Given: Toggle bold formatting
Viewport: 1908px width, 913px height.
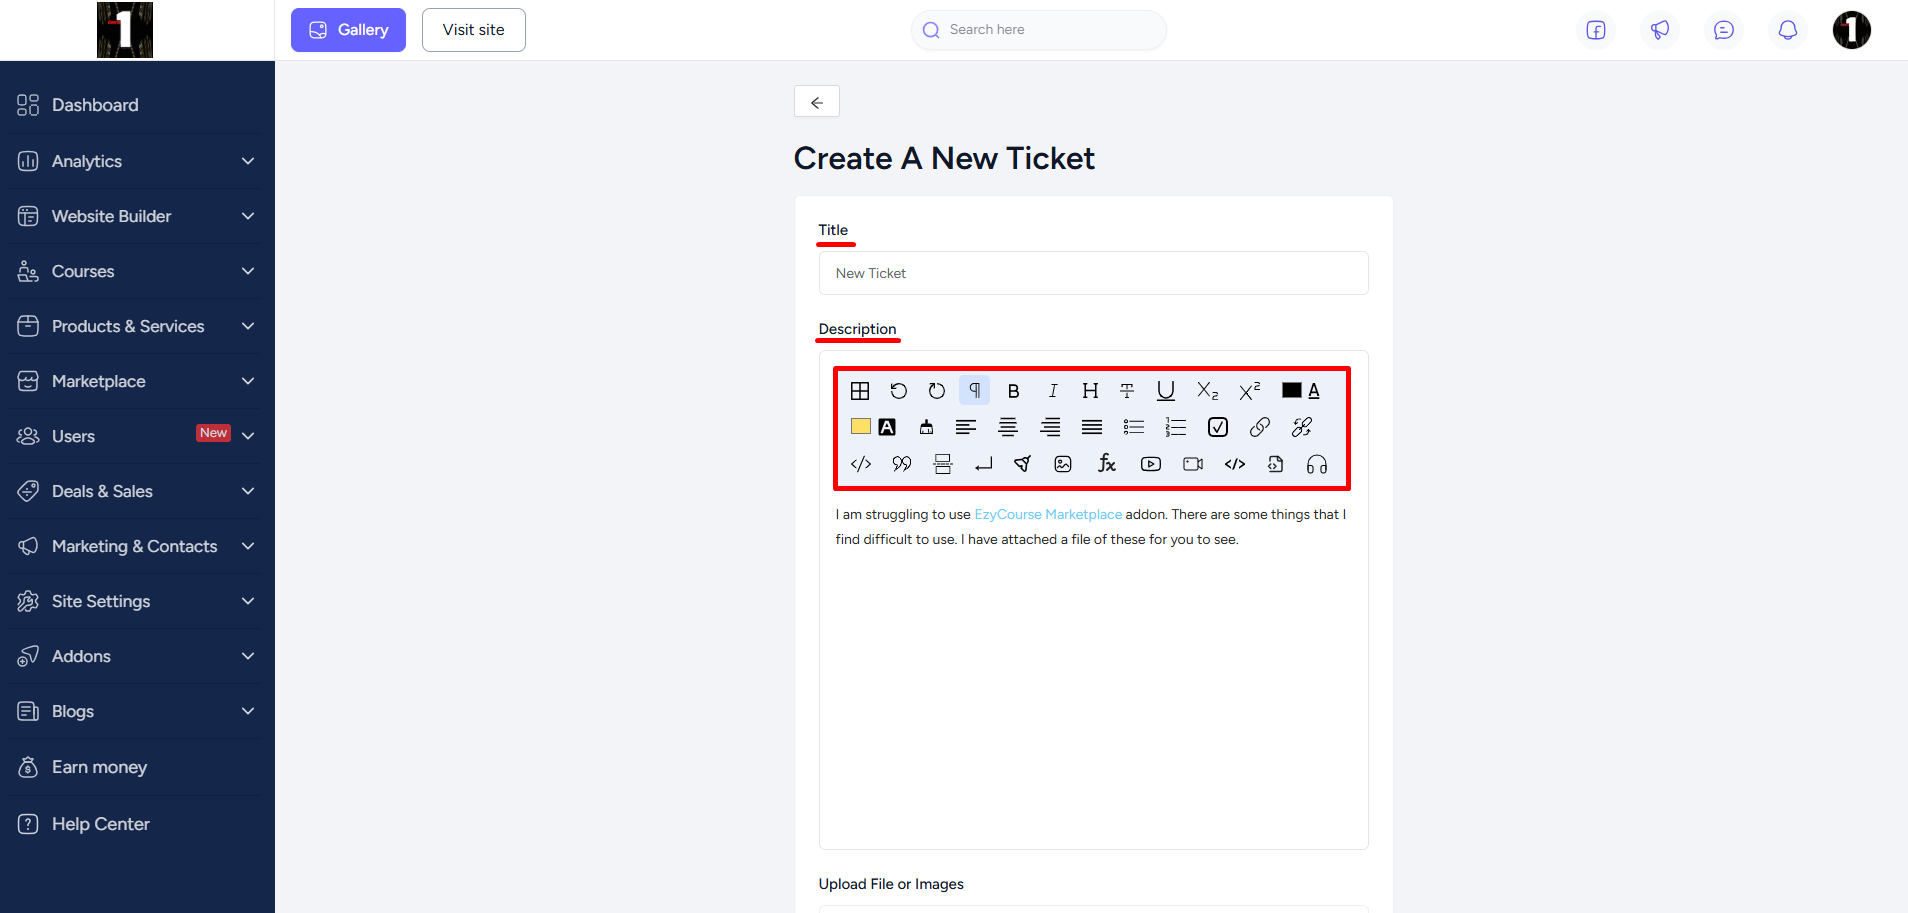Looking at the screenshot, I should [x=1013, y=391].
